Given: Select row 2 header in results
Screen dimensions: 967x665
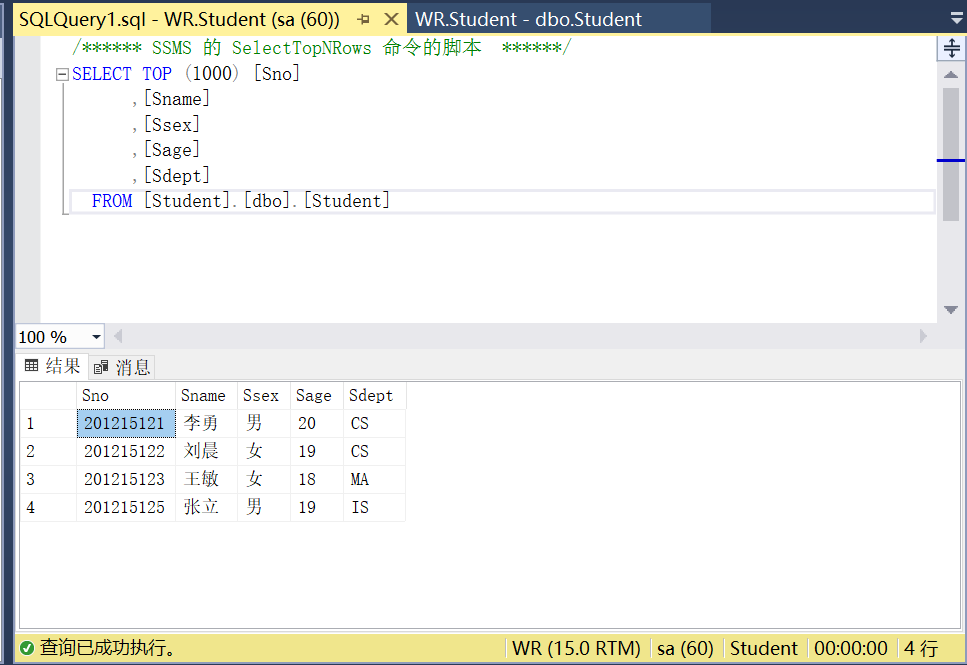Looking at the screenshot, I should click(x=48, y=452).
